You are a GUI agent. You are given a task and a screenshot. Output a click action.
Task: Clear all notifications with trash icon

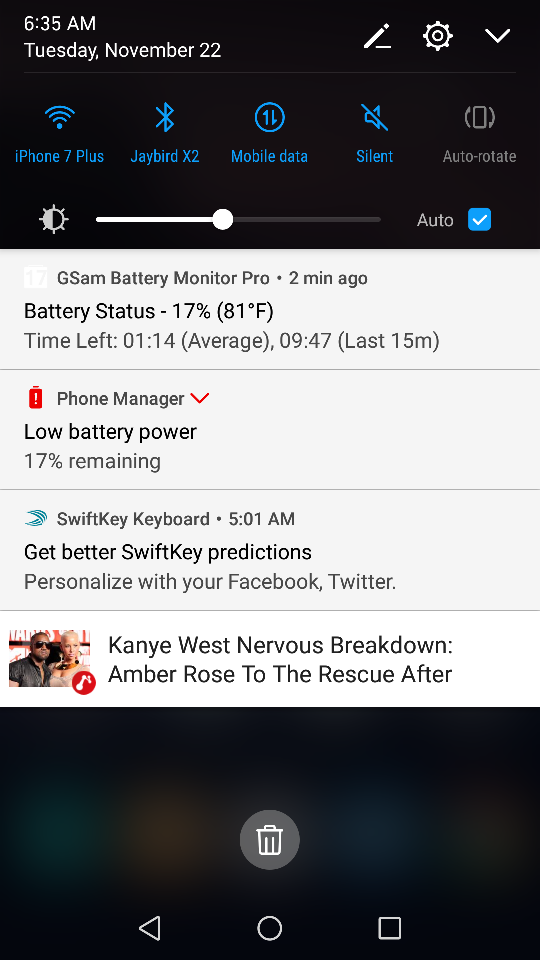269,839
